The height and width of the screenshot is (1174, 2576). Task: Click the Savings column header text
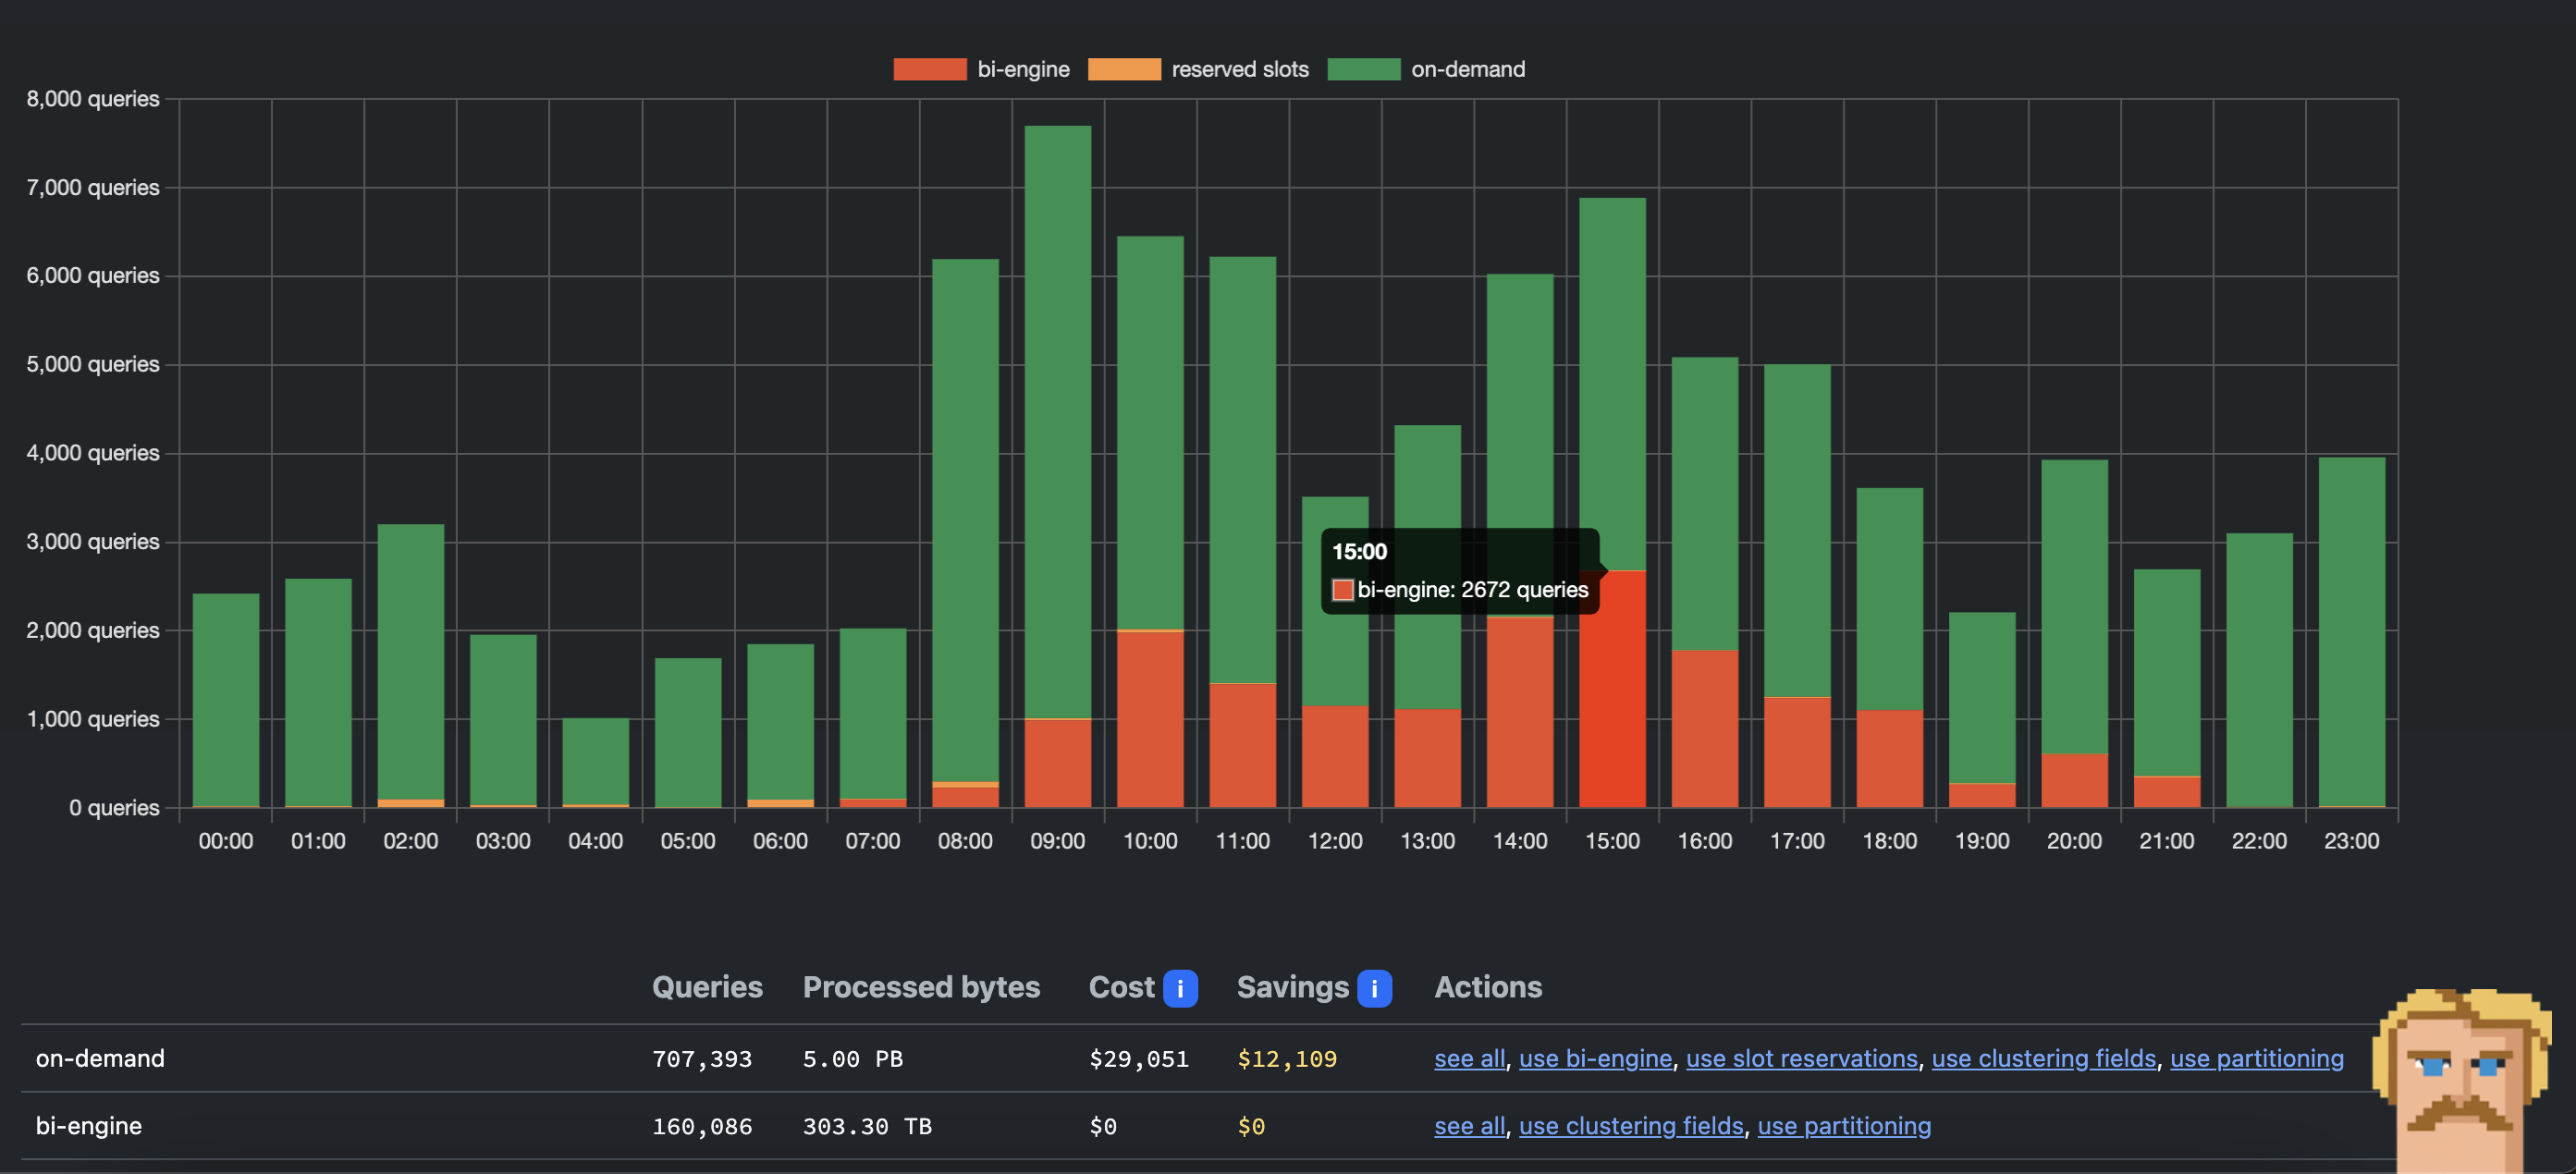[x=1292, y=988]
